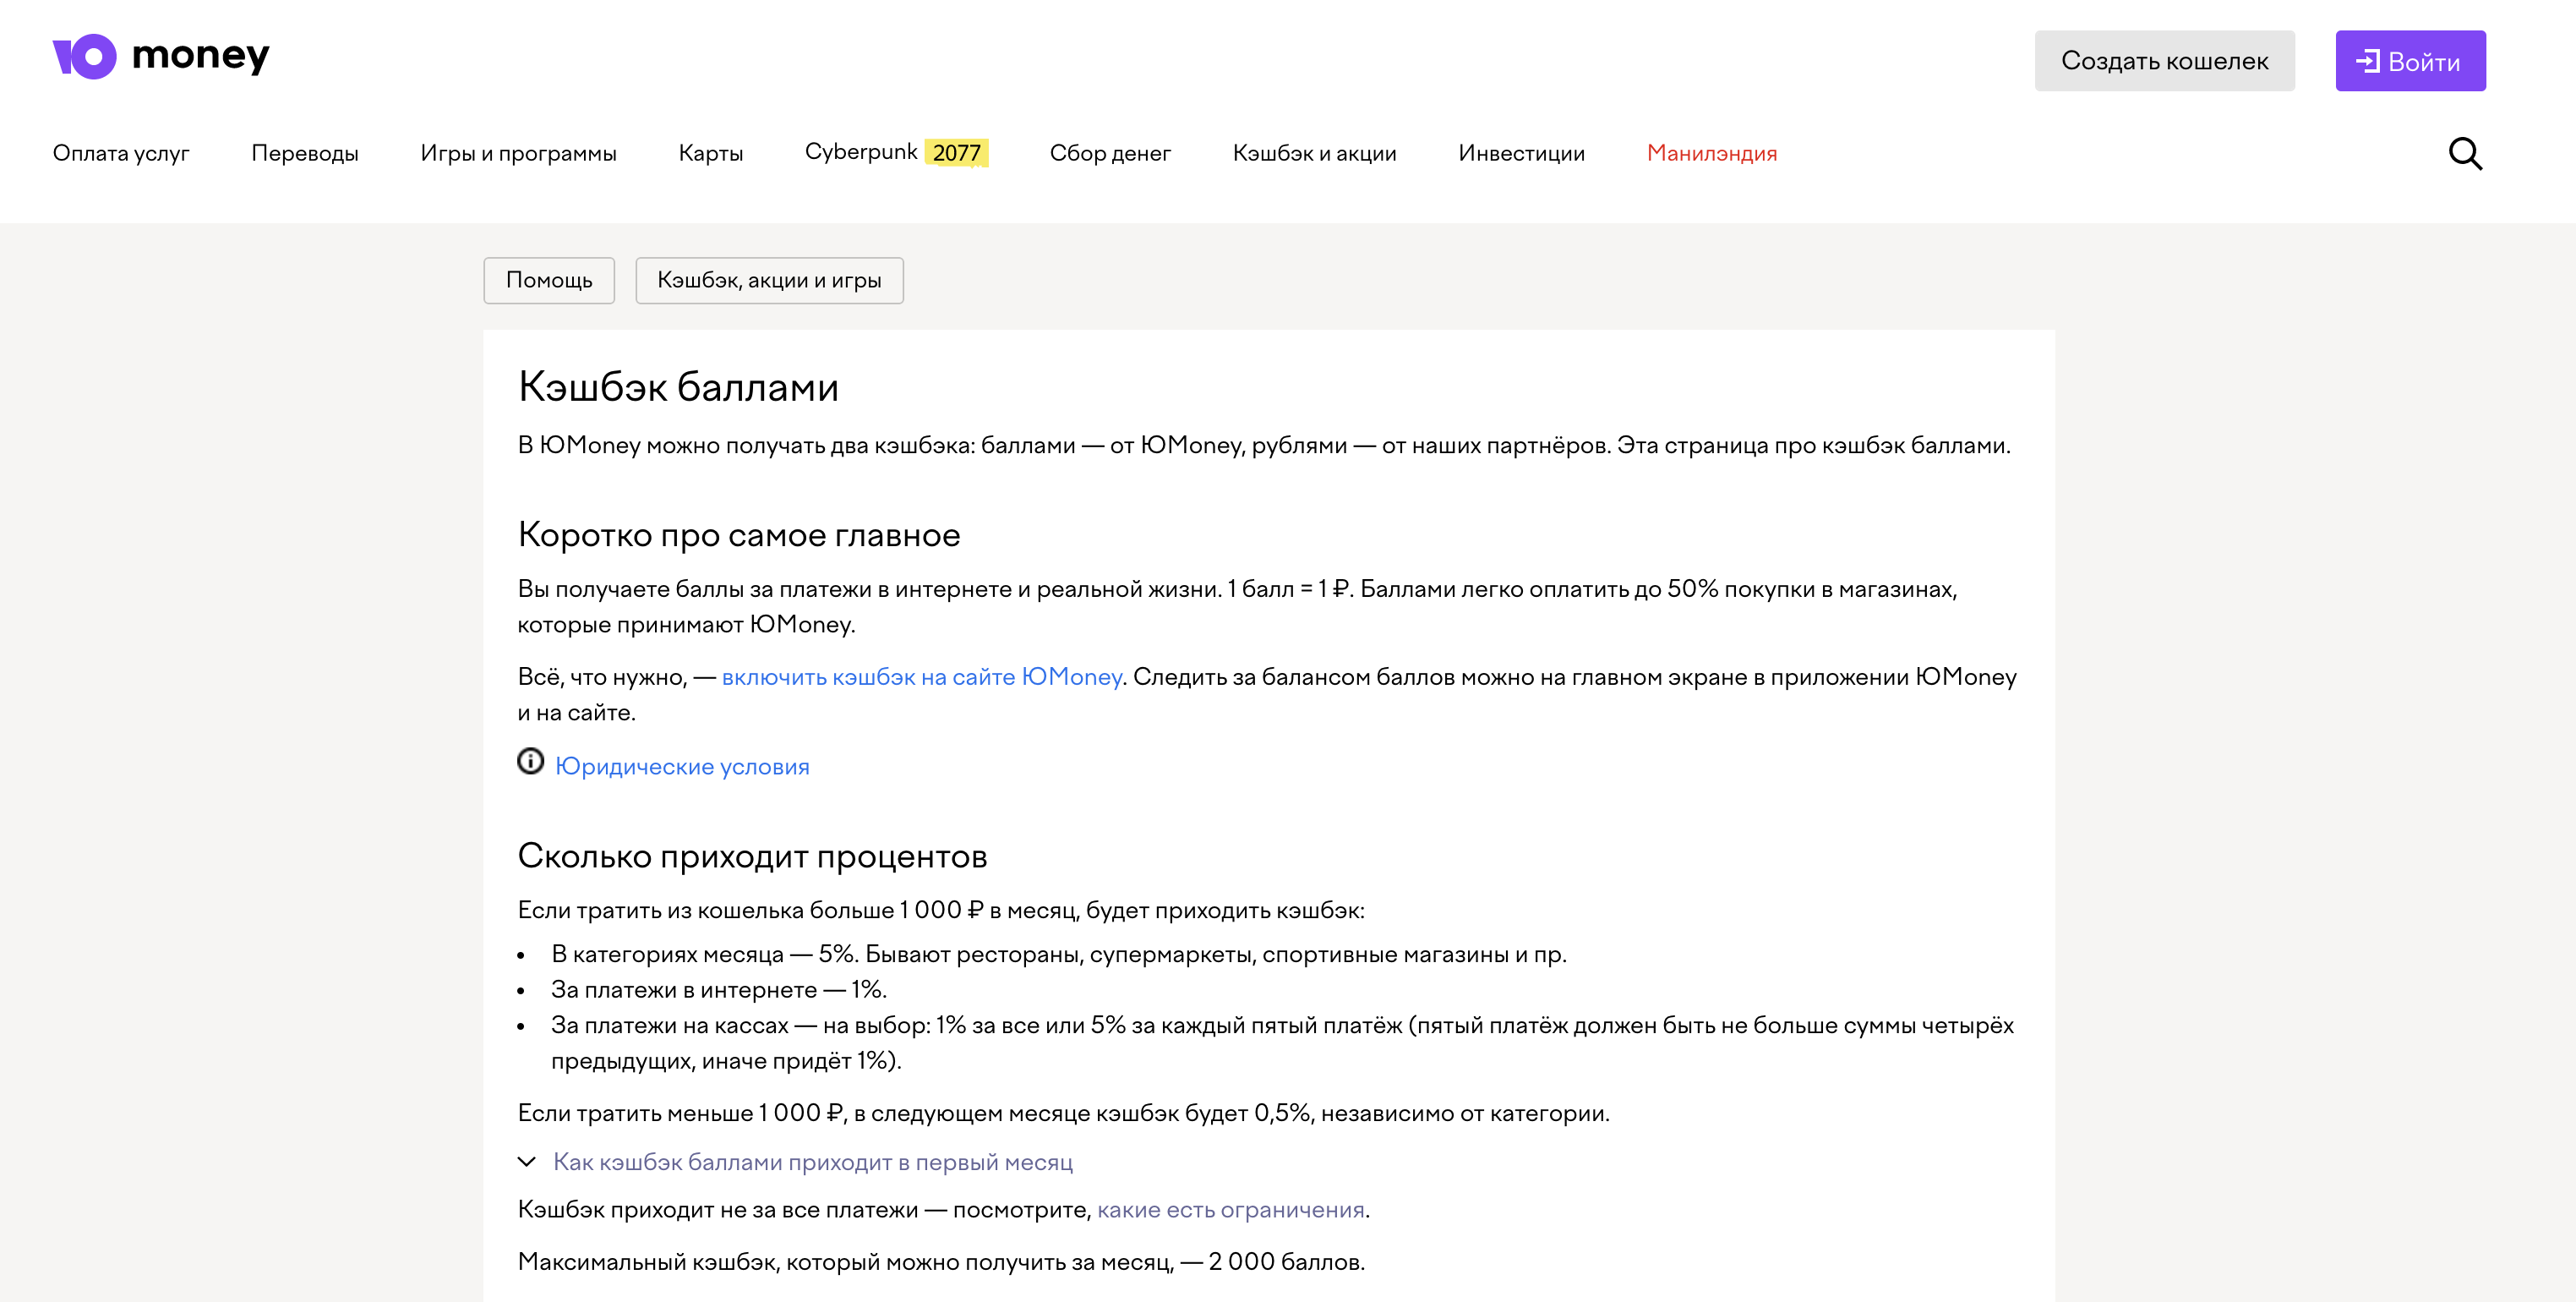Click the Создать кошелек button
2576x1302 pixels.
2164,61
